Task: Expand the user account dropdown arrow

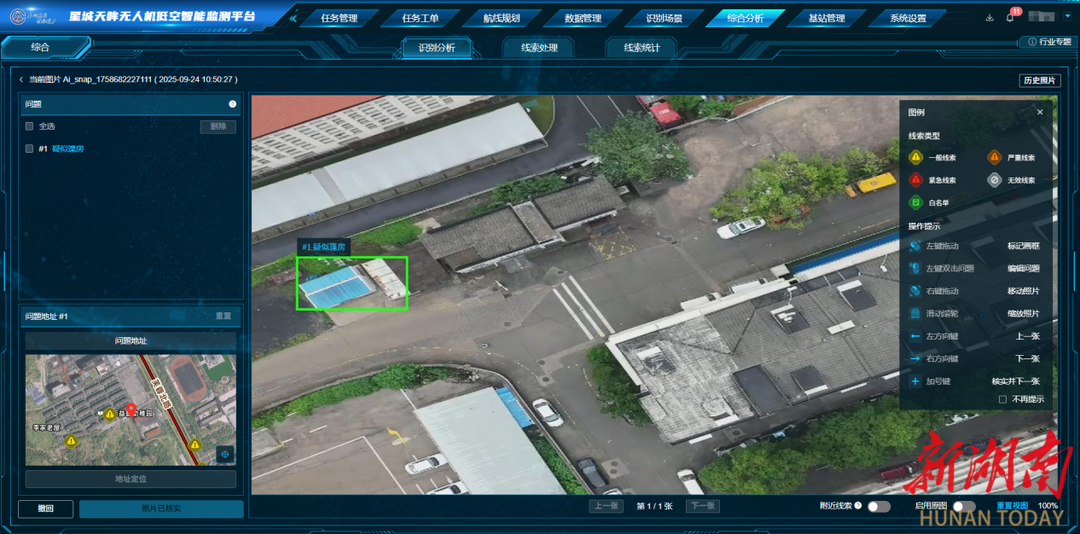Action: pos(1068,18)
